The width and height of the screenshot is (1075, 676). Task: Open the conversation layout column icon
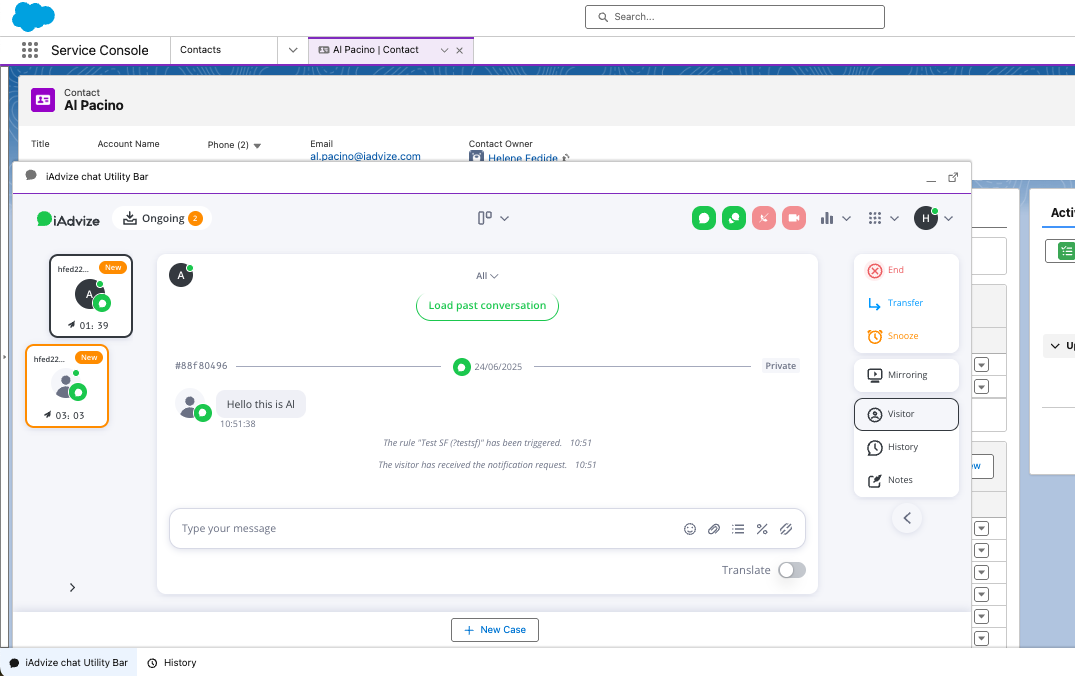[485, 218]
